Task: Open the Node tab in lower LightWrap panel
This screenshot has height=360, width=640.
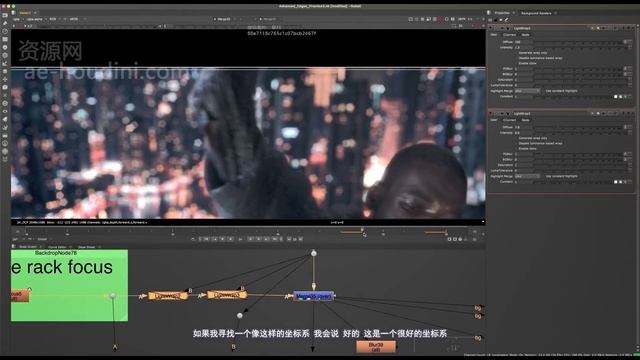Action: click(525, 120)
